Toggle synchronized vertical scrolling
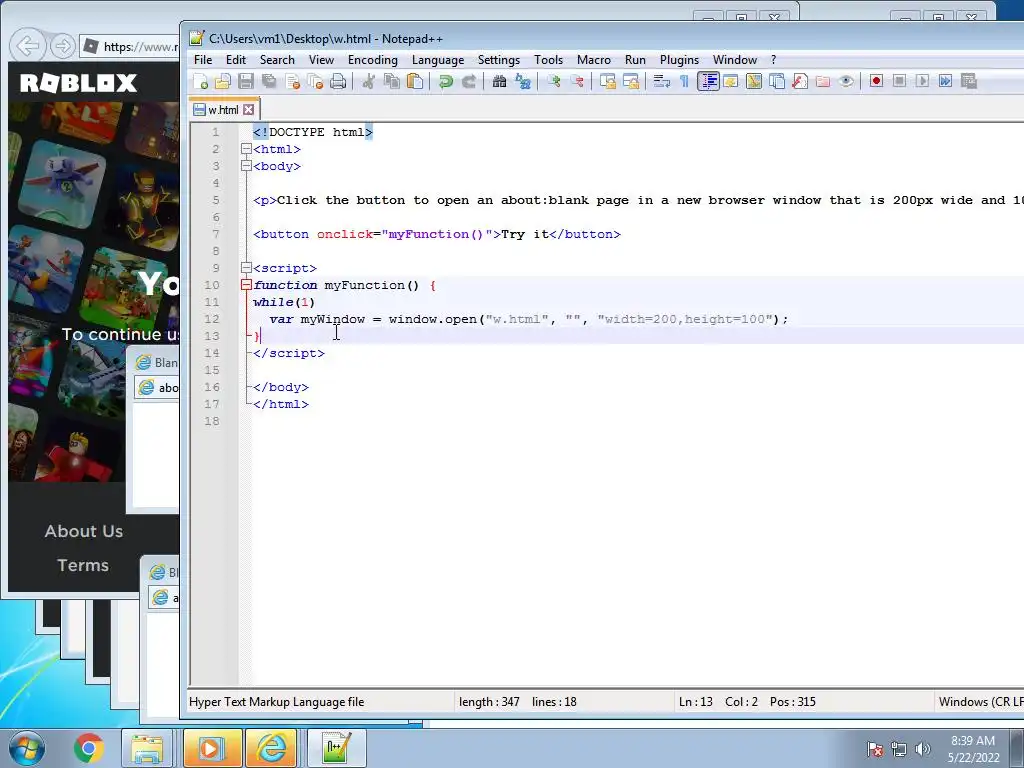1024x768 pixels. point(607,82)
